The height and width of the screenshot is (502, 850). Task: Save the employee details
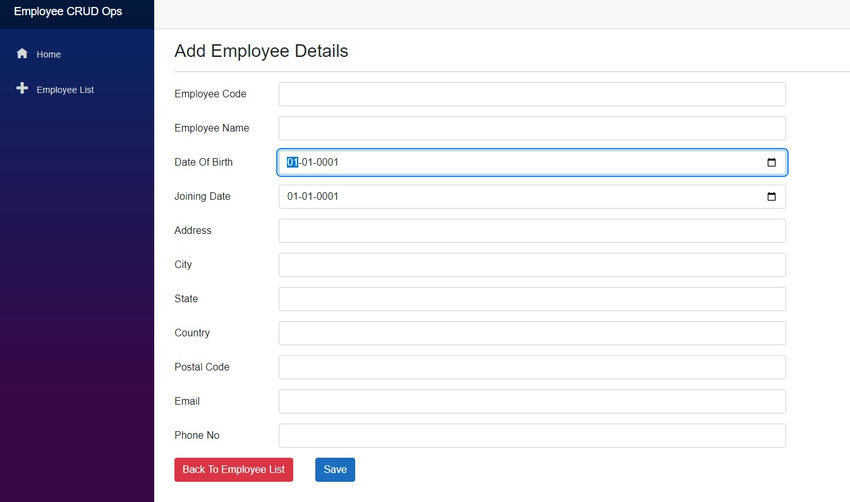pos(335,469)
